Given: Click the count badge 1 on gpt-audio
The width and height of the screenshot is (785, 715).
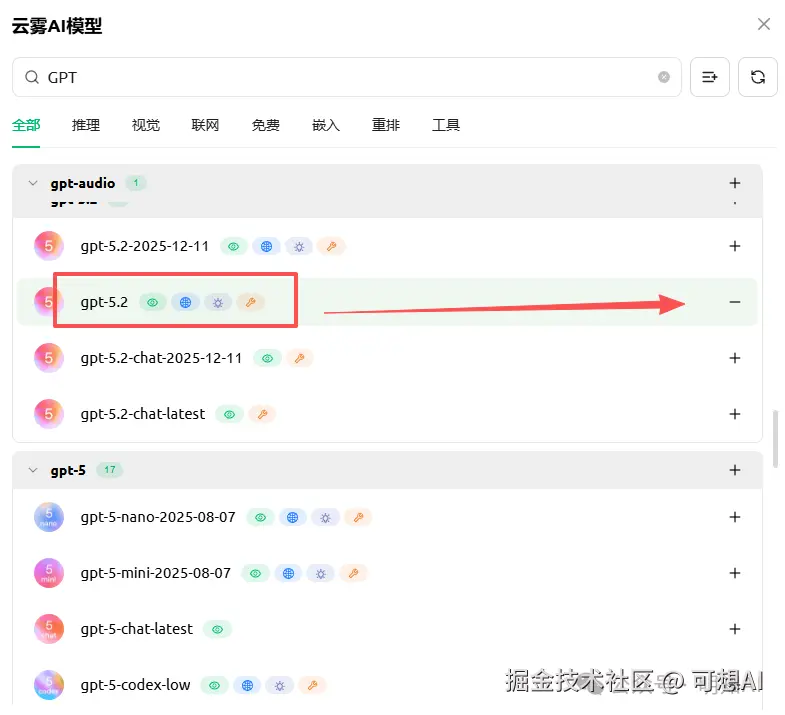Looking at the screenshot, I should click(136, 183).
